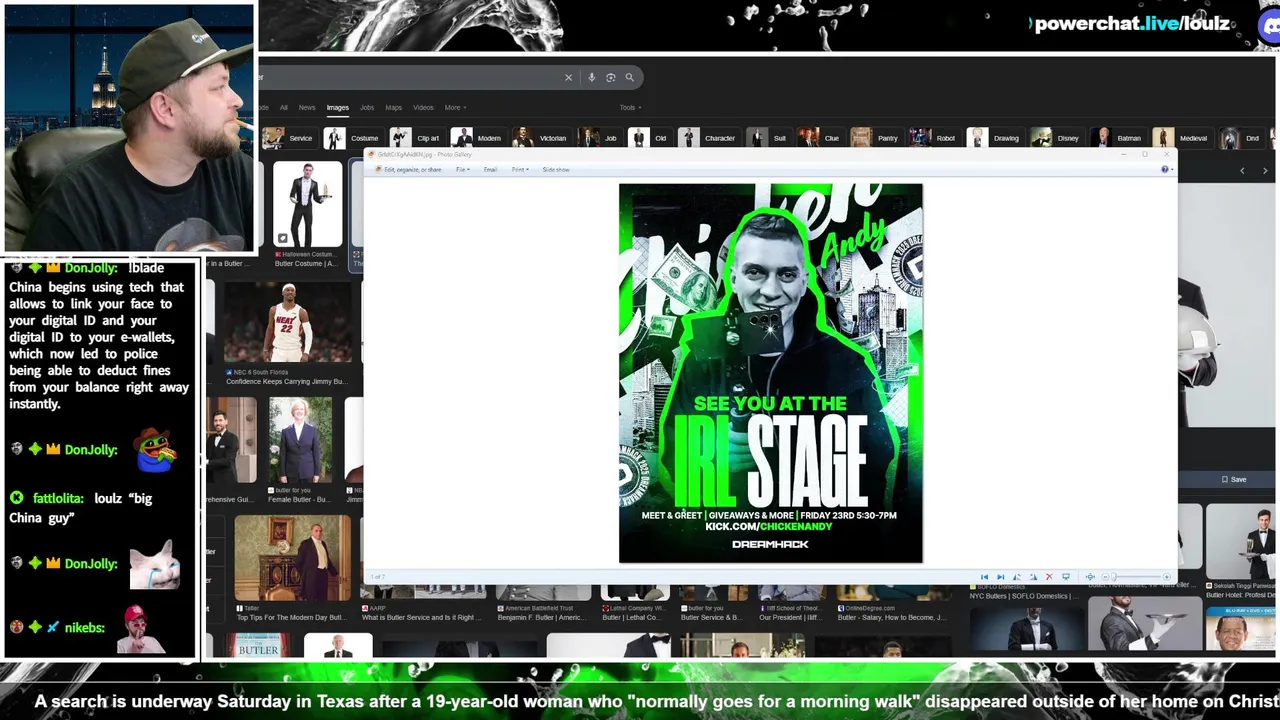This screenshot has height=720, width=1280.
Task: Fit photo to window icon
Action: 1090,577
